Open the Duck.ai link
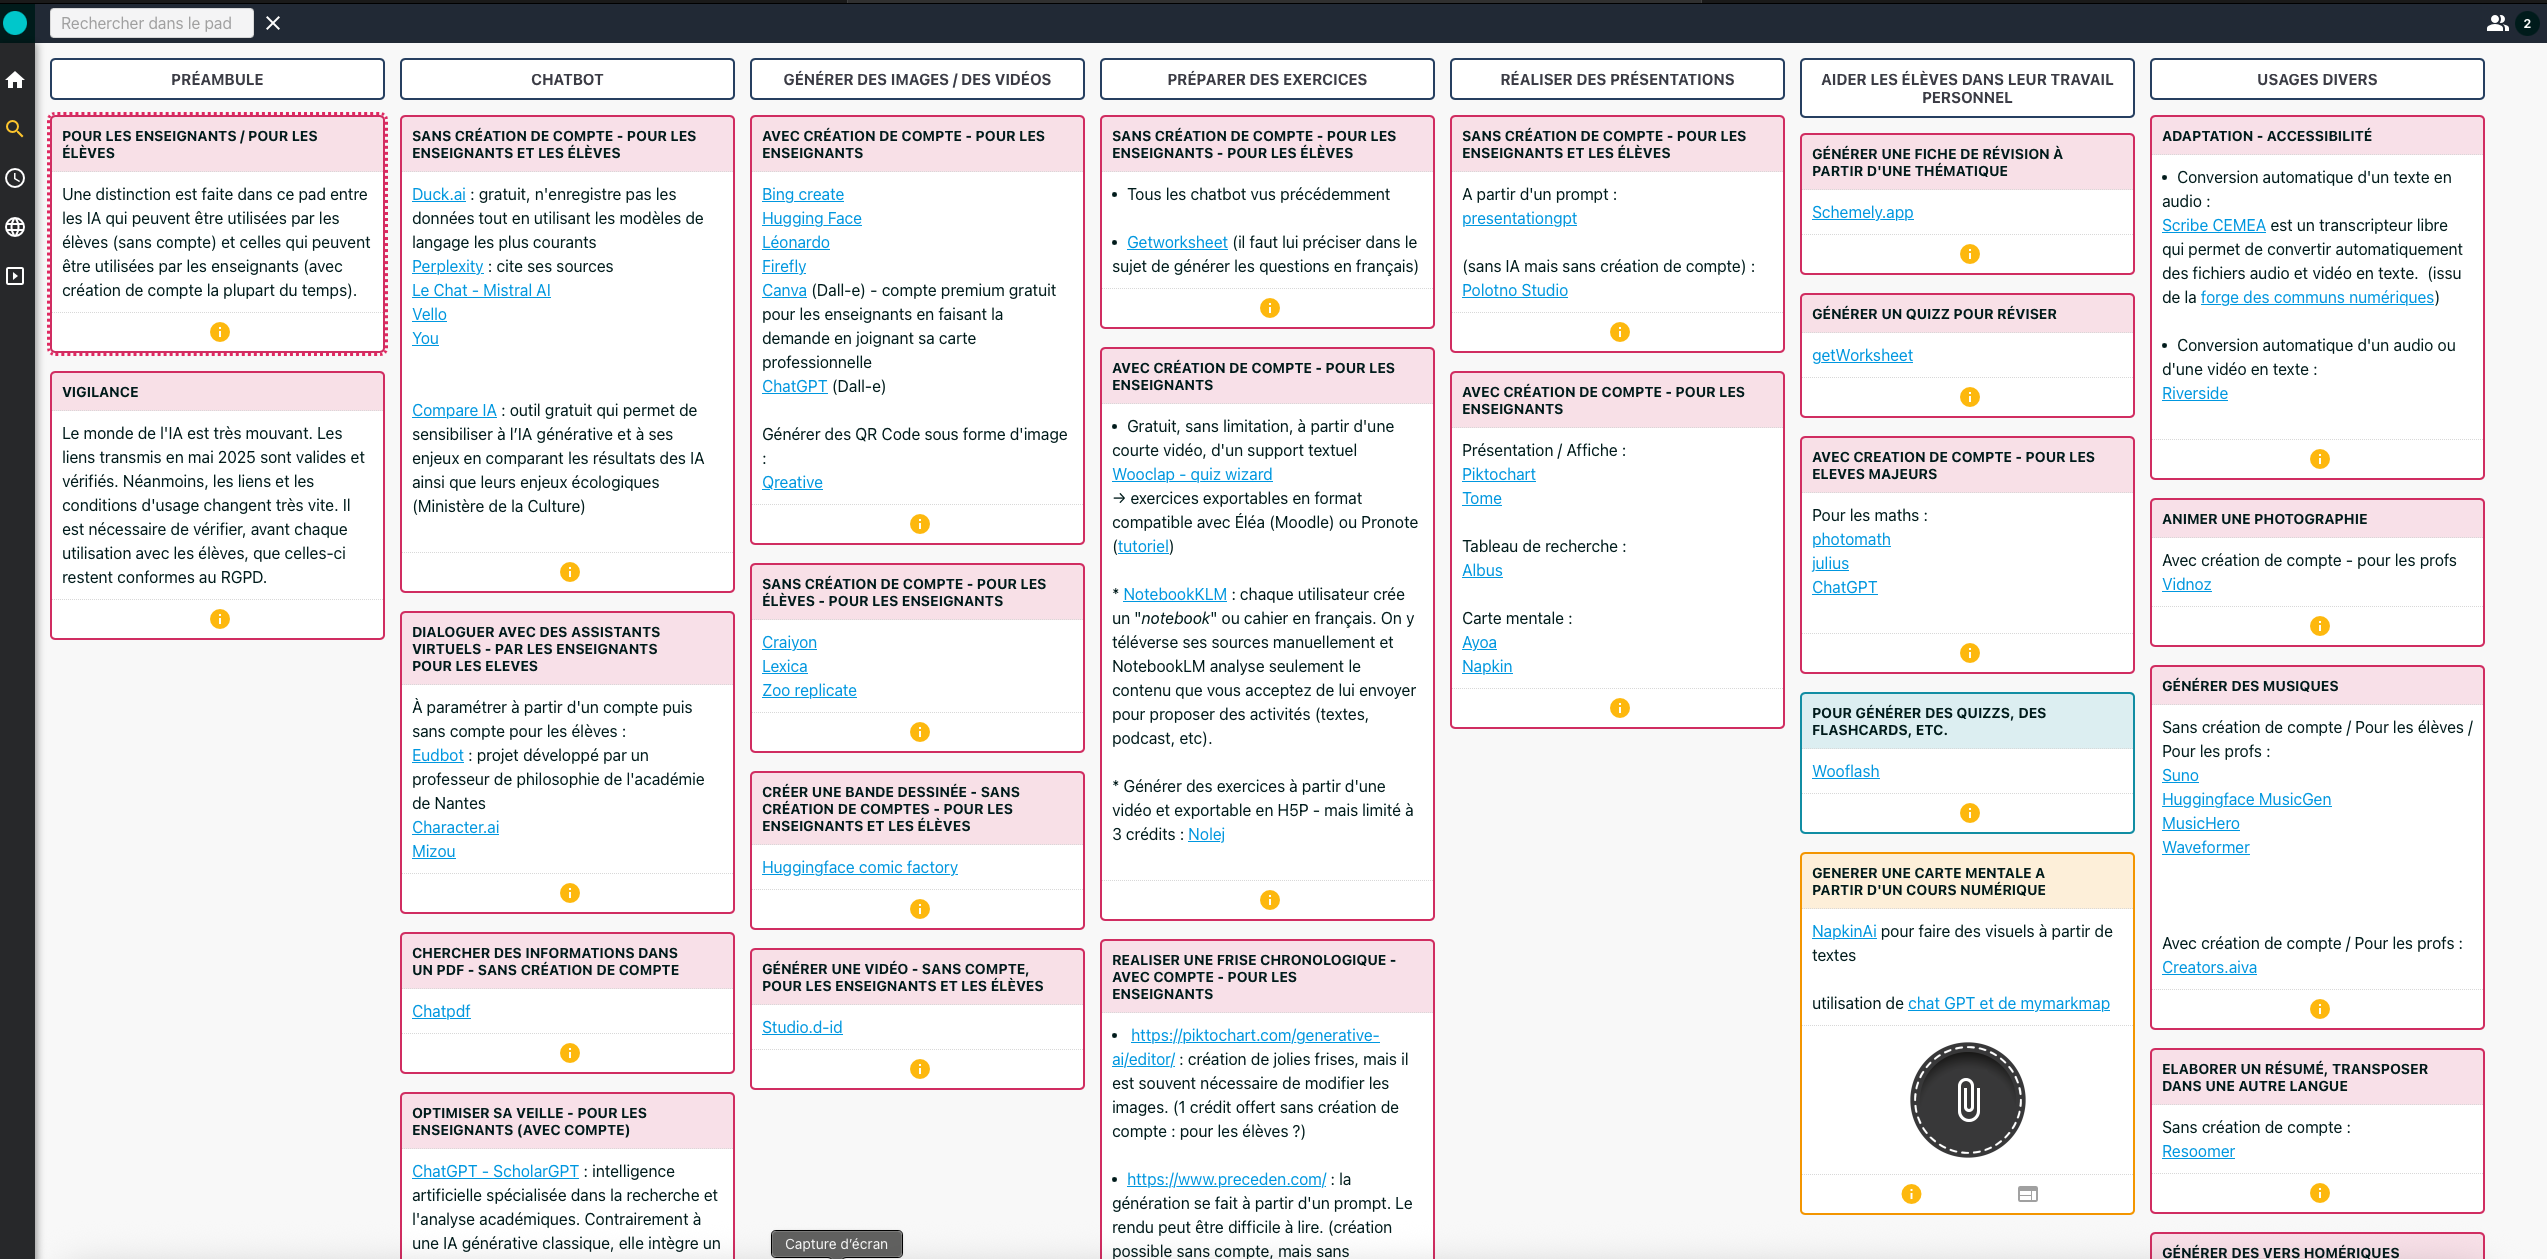This screenshot has height=1259, width=2547. coord(439,194)
